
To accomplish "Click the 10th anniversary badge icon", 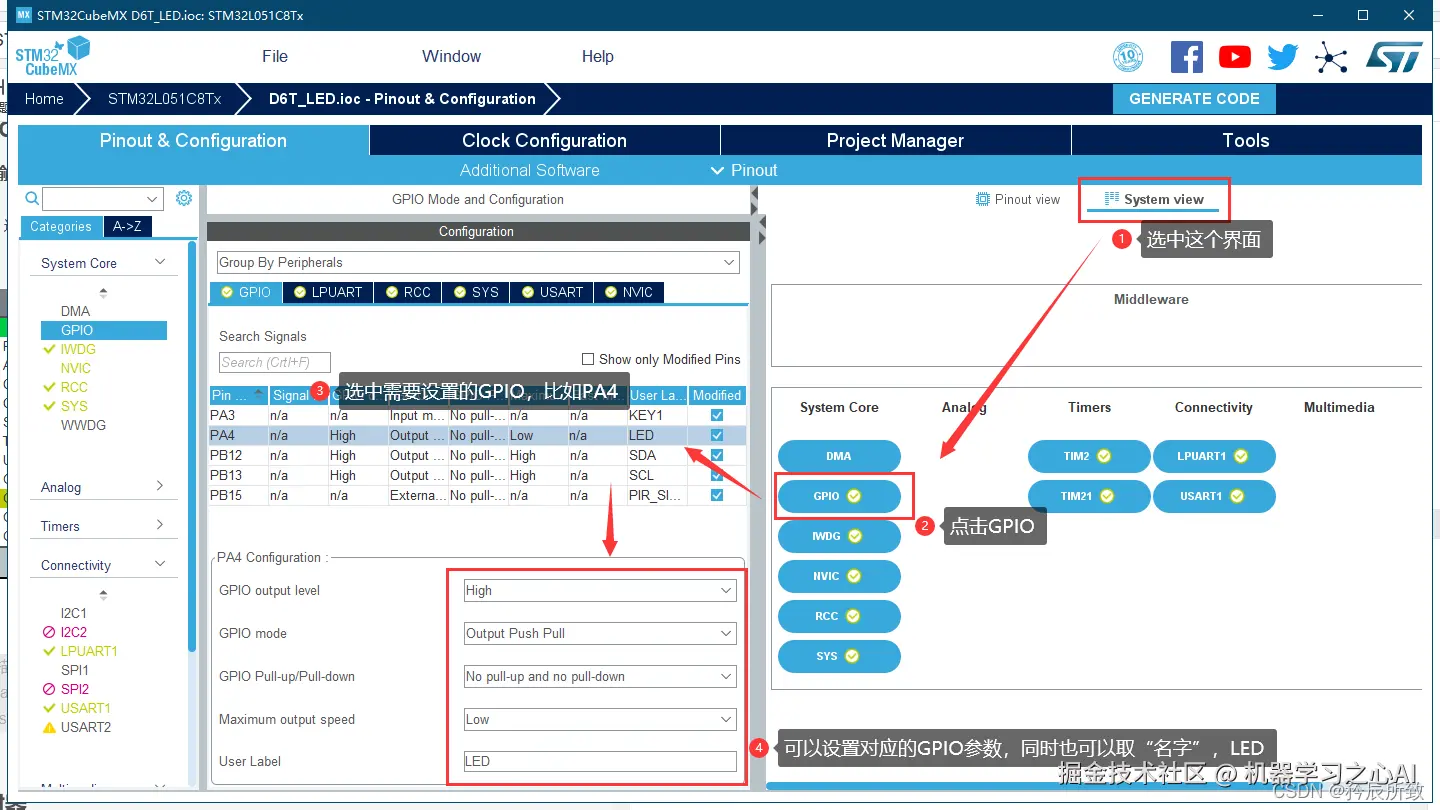I will [1128, 57].
